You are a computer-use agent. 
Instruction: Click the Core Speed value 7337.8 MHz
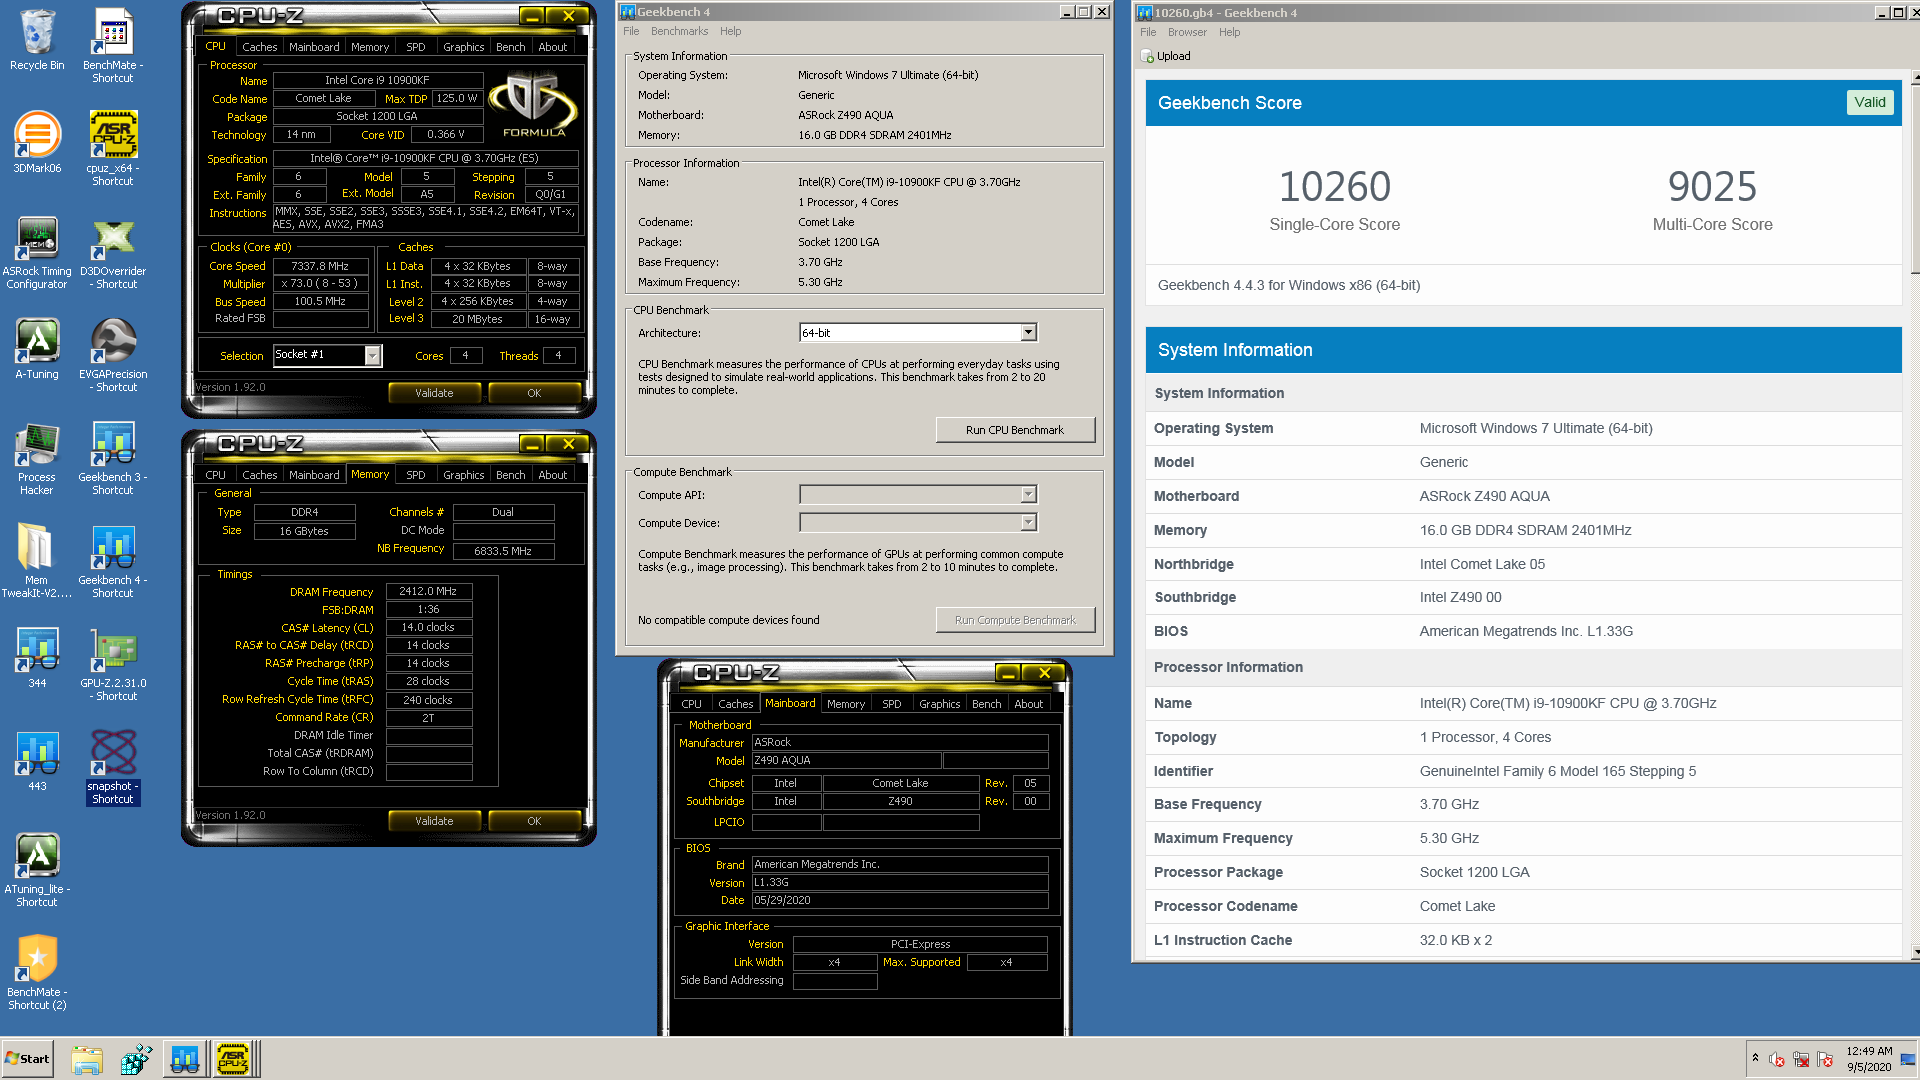[320, 266]
